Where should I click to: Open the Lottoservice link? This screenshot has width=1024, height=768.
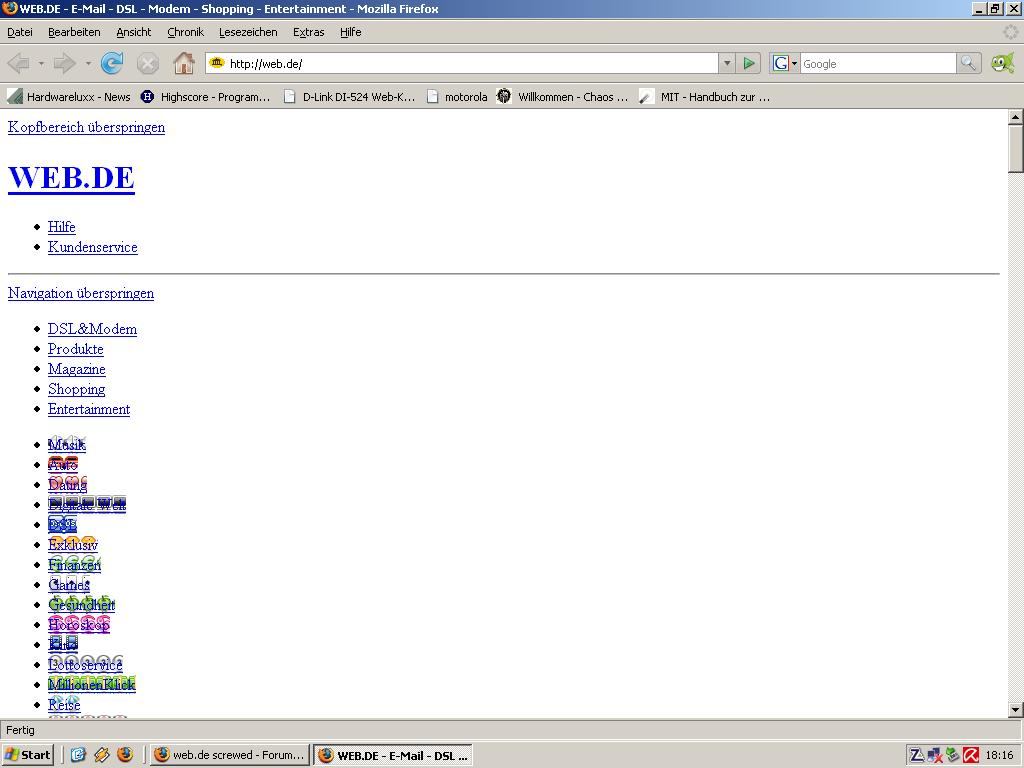(x=85, y=665)
